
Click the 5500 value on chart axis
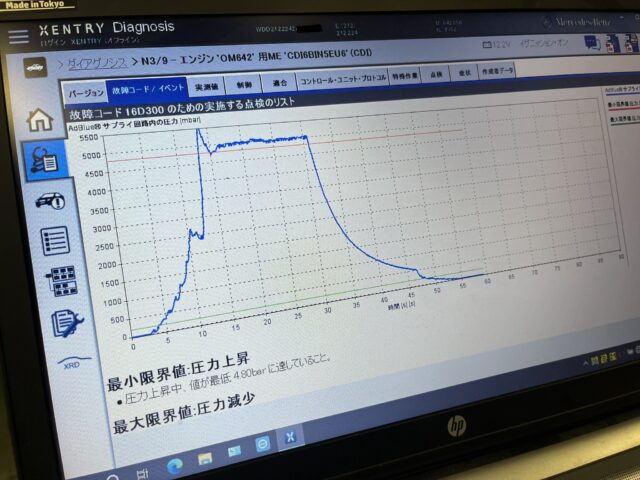89,138
